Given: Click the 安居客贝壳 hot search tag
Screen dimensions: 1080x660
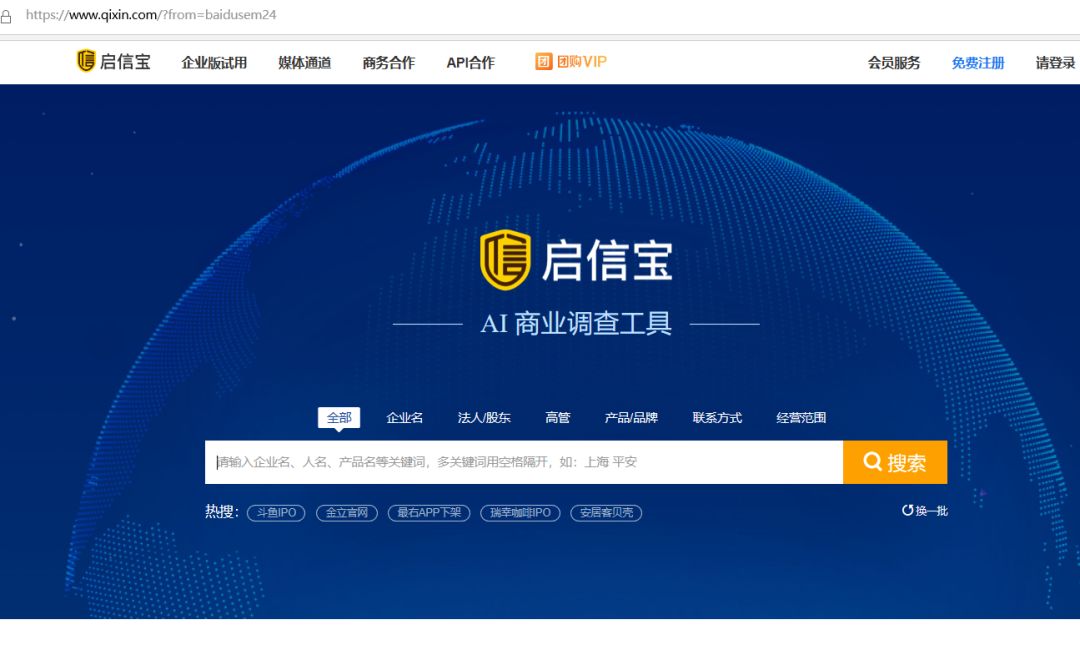Looking at the screenshot, I should 606,513.
